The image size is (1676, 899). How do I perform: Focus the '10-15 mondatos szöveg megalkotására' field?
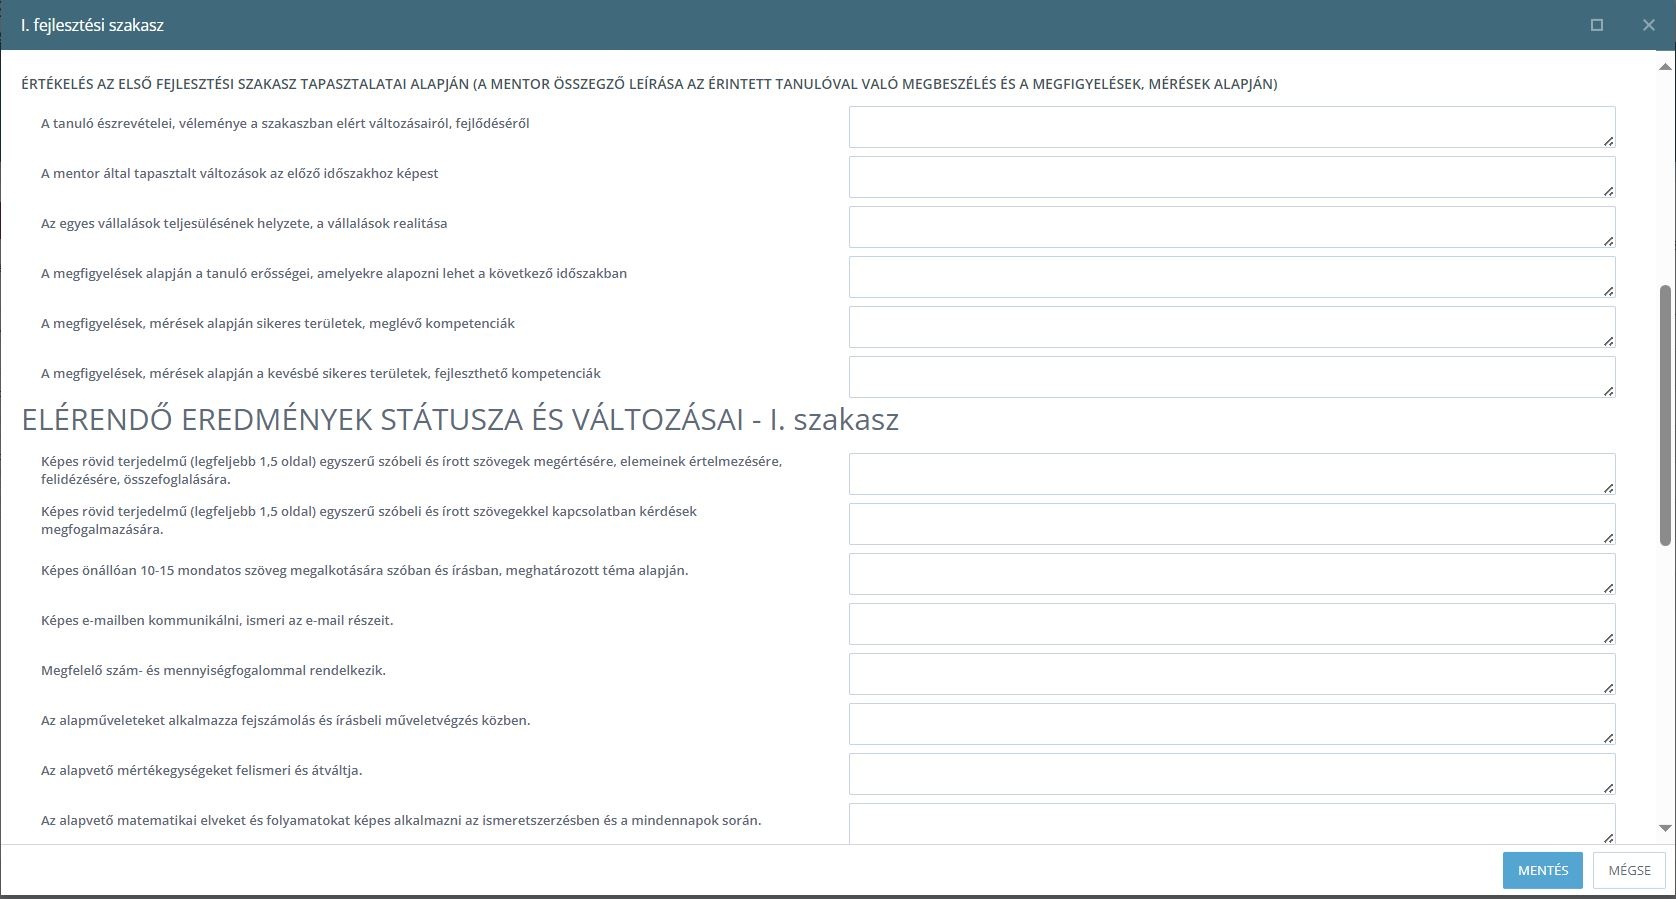pos(1232,574)
